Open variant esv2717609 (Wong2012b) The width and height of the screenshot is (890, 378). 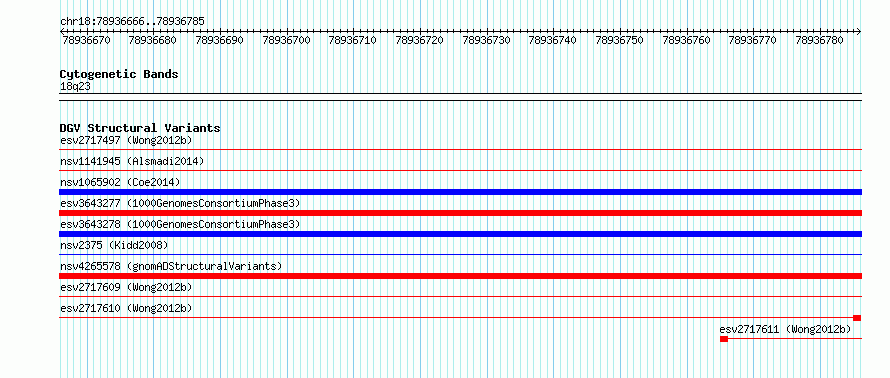(126, 287)
